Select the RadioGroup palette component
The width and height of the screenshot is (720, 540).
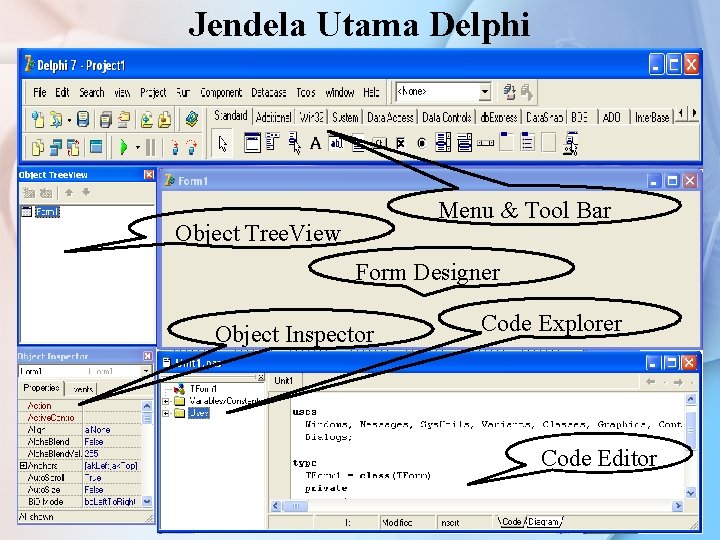tap(528, 142)
